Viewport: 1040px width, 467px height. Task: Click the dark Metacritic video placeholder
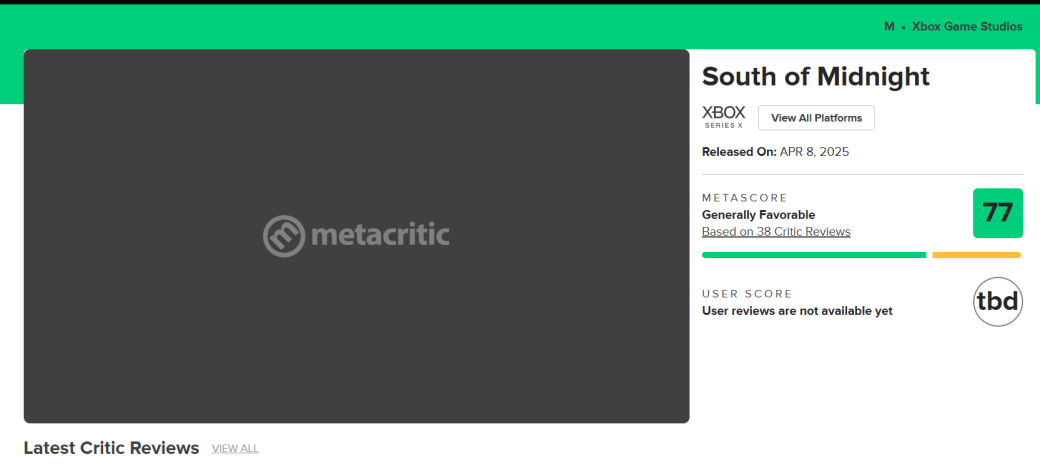[x=356, y=236]
